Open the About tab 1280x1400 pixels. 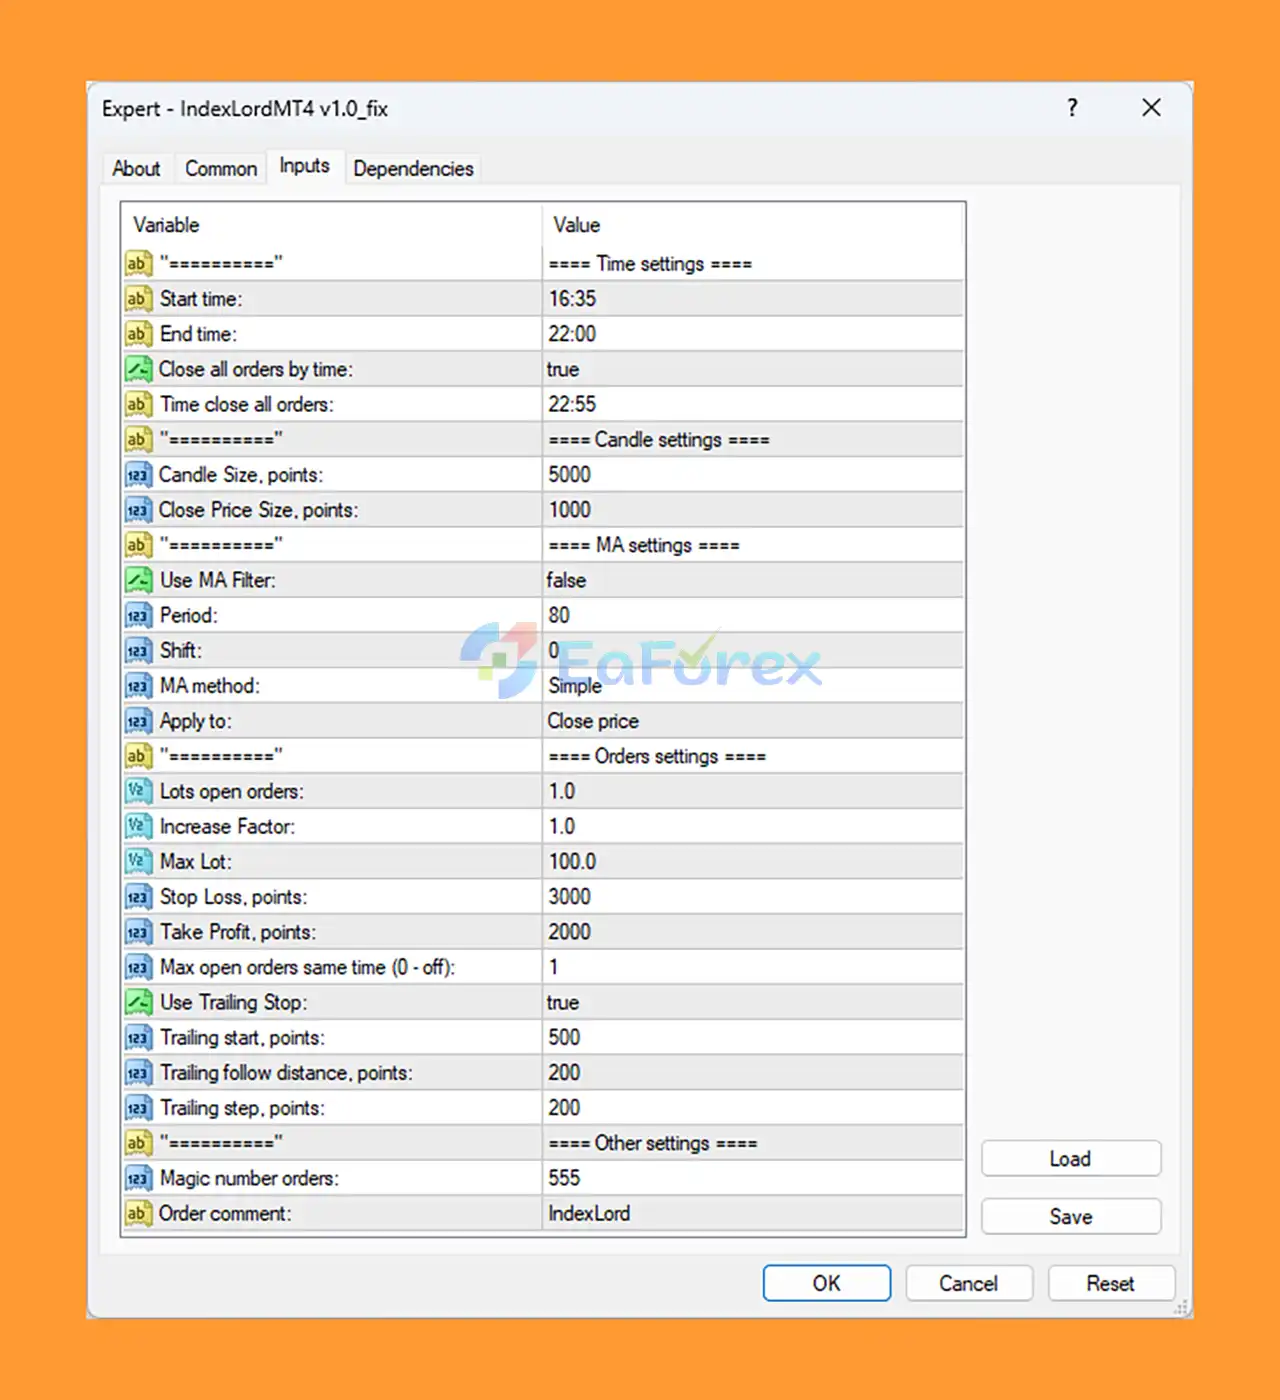coord(136,168)
